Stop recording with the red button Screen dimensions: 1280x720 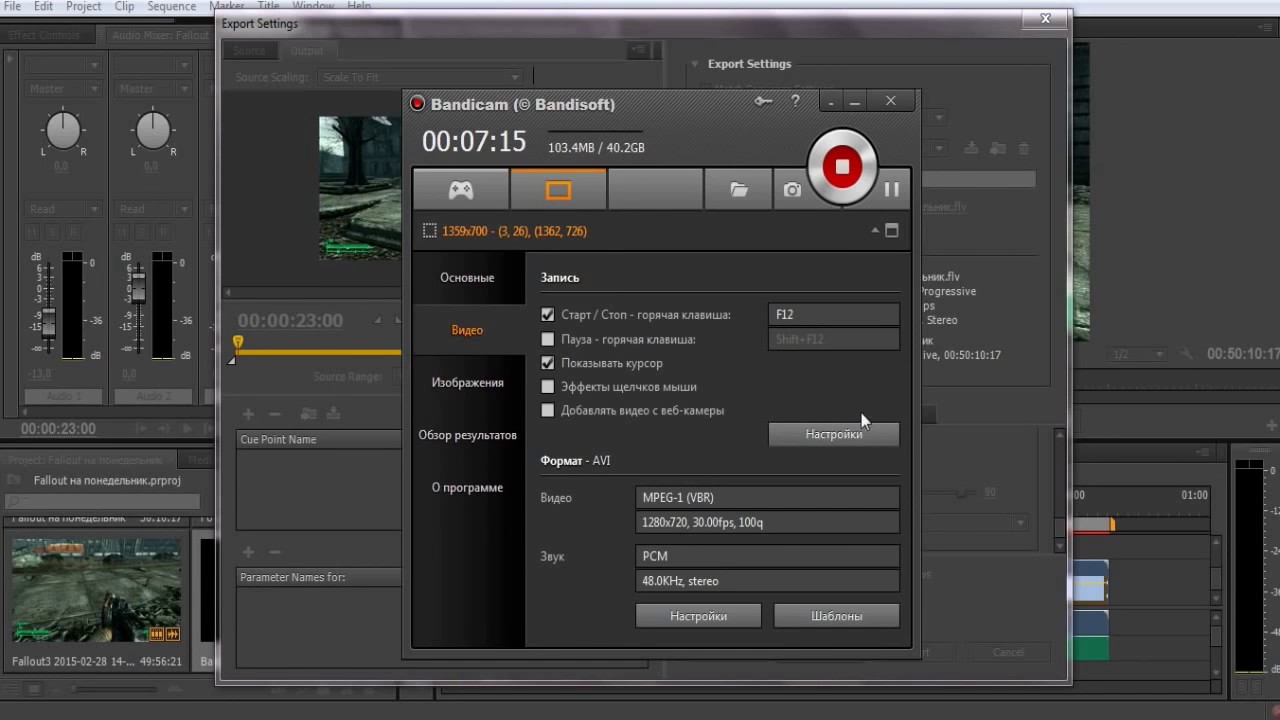click(x=842, y=167)
